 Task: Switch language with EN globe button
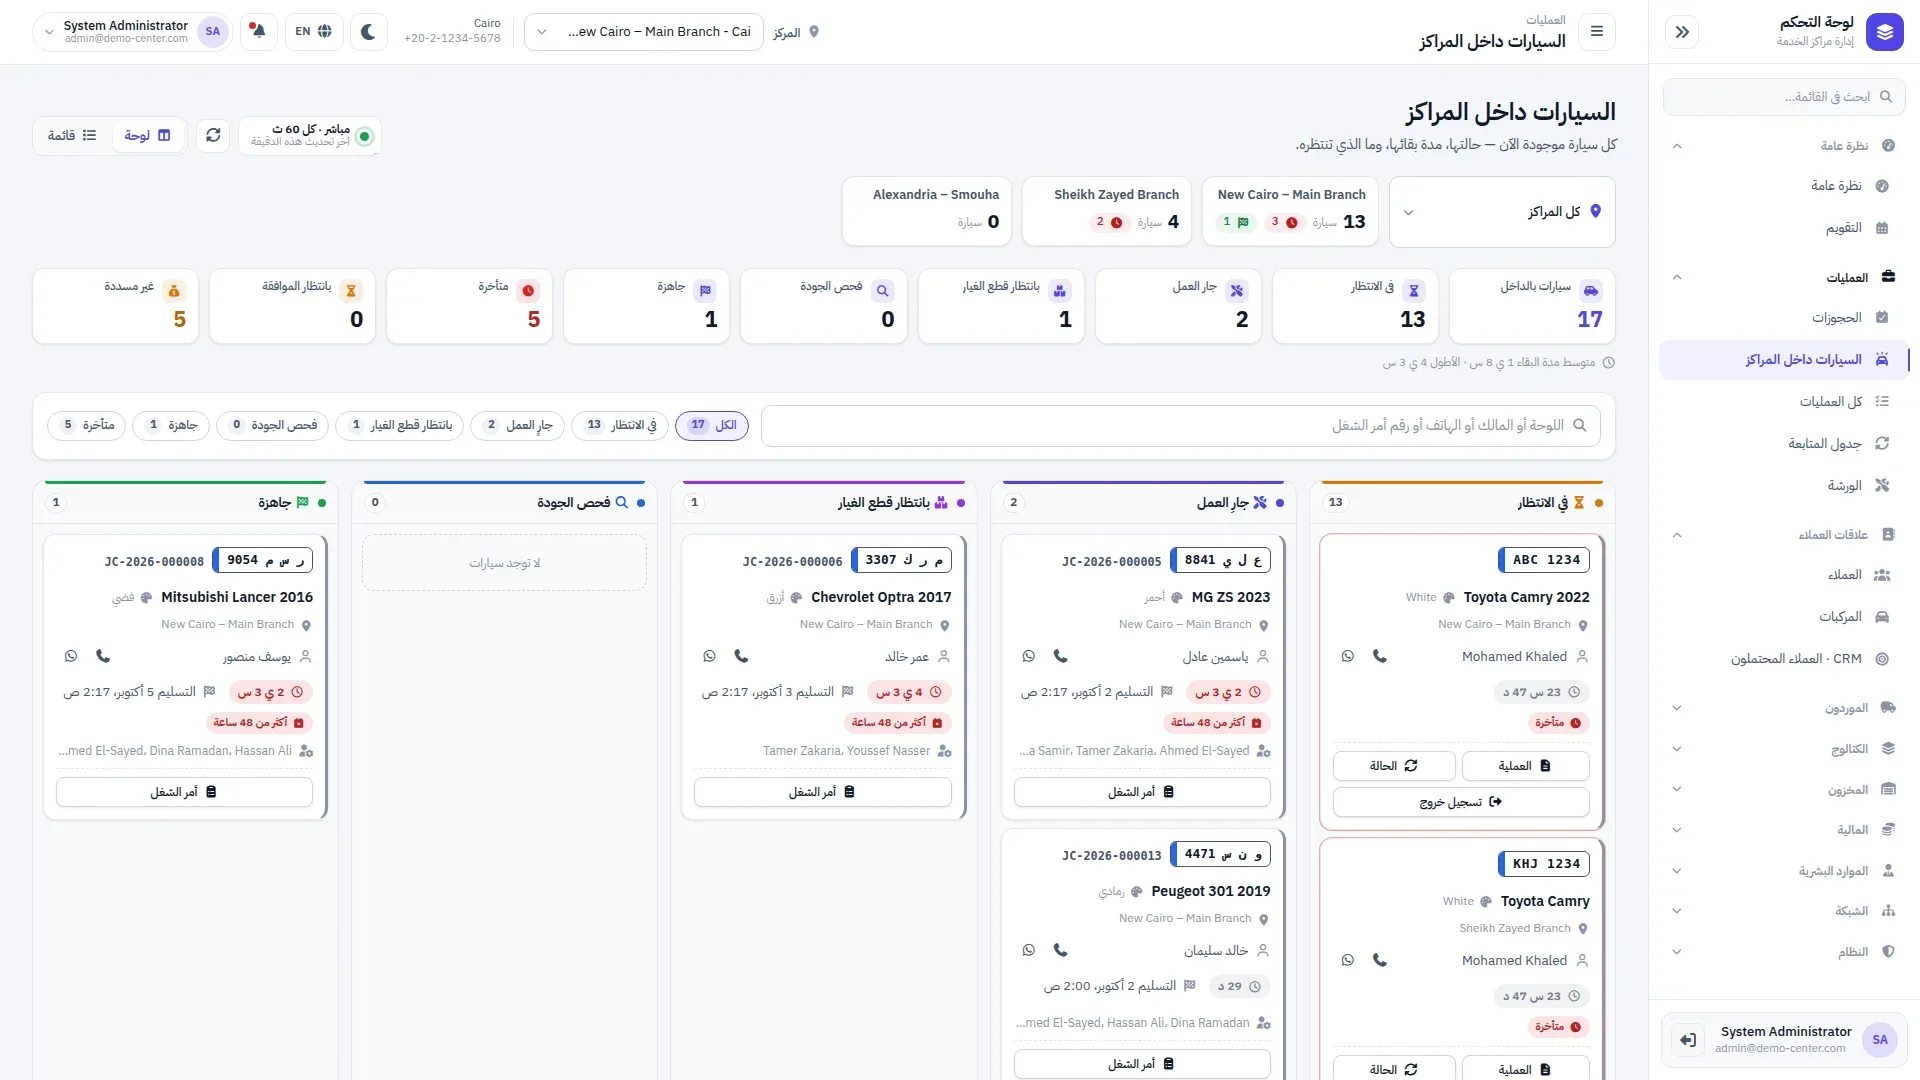click(314, 32)
